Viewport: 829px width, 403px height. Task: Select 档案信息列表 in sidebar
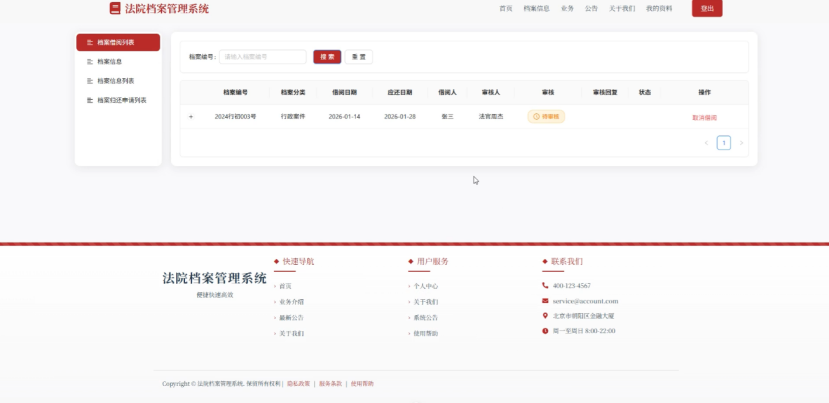pos(118,81)
